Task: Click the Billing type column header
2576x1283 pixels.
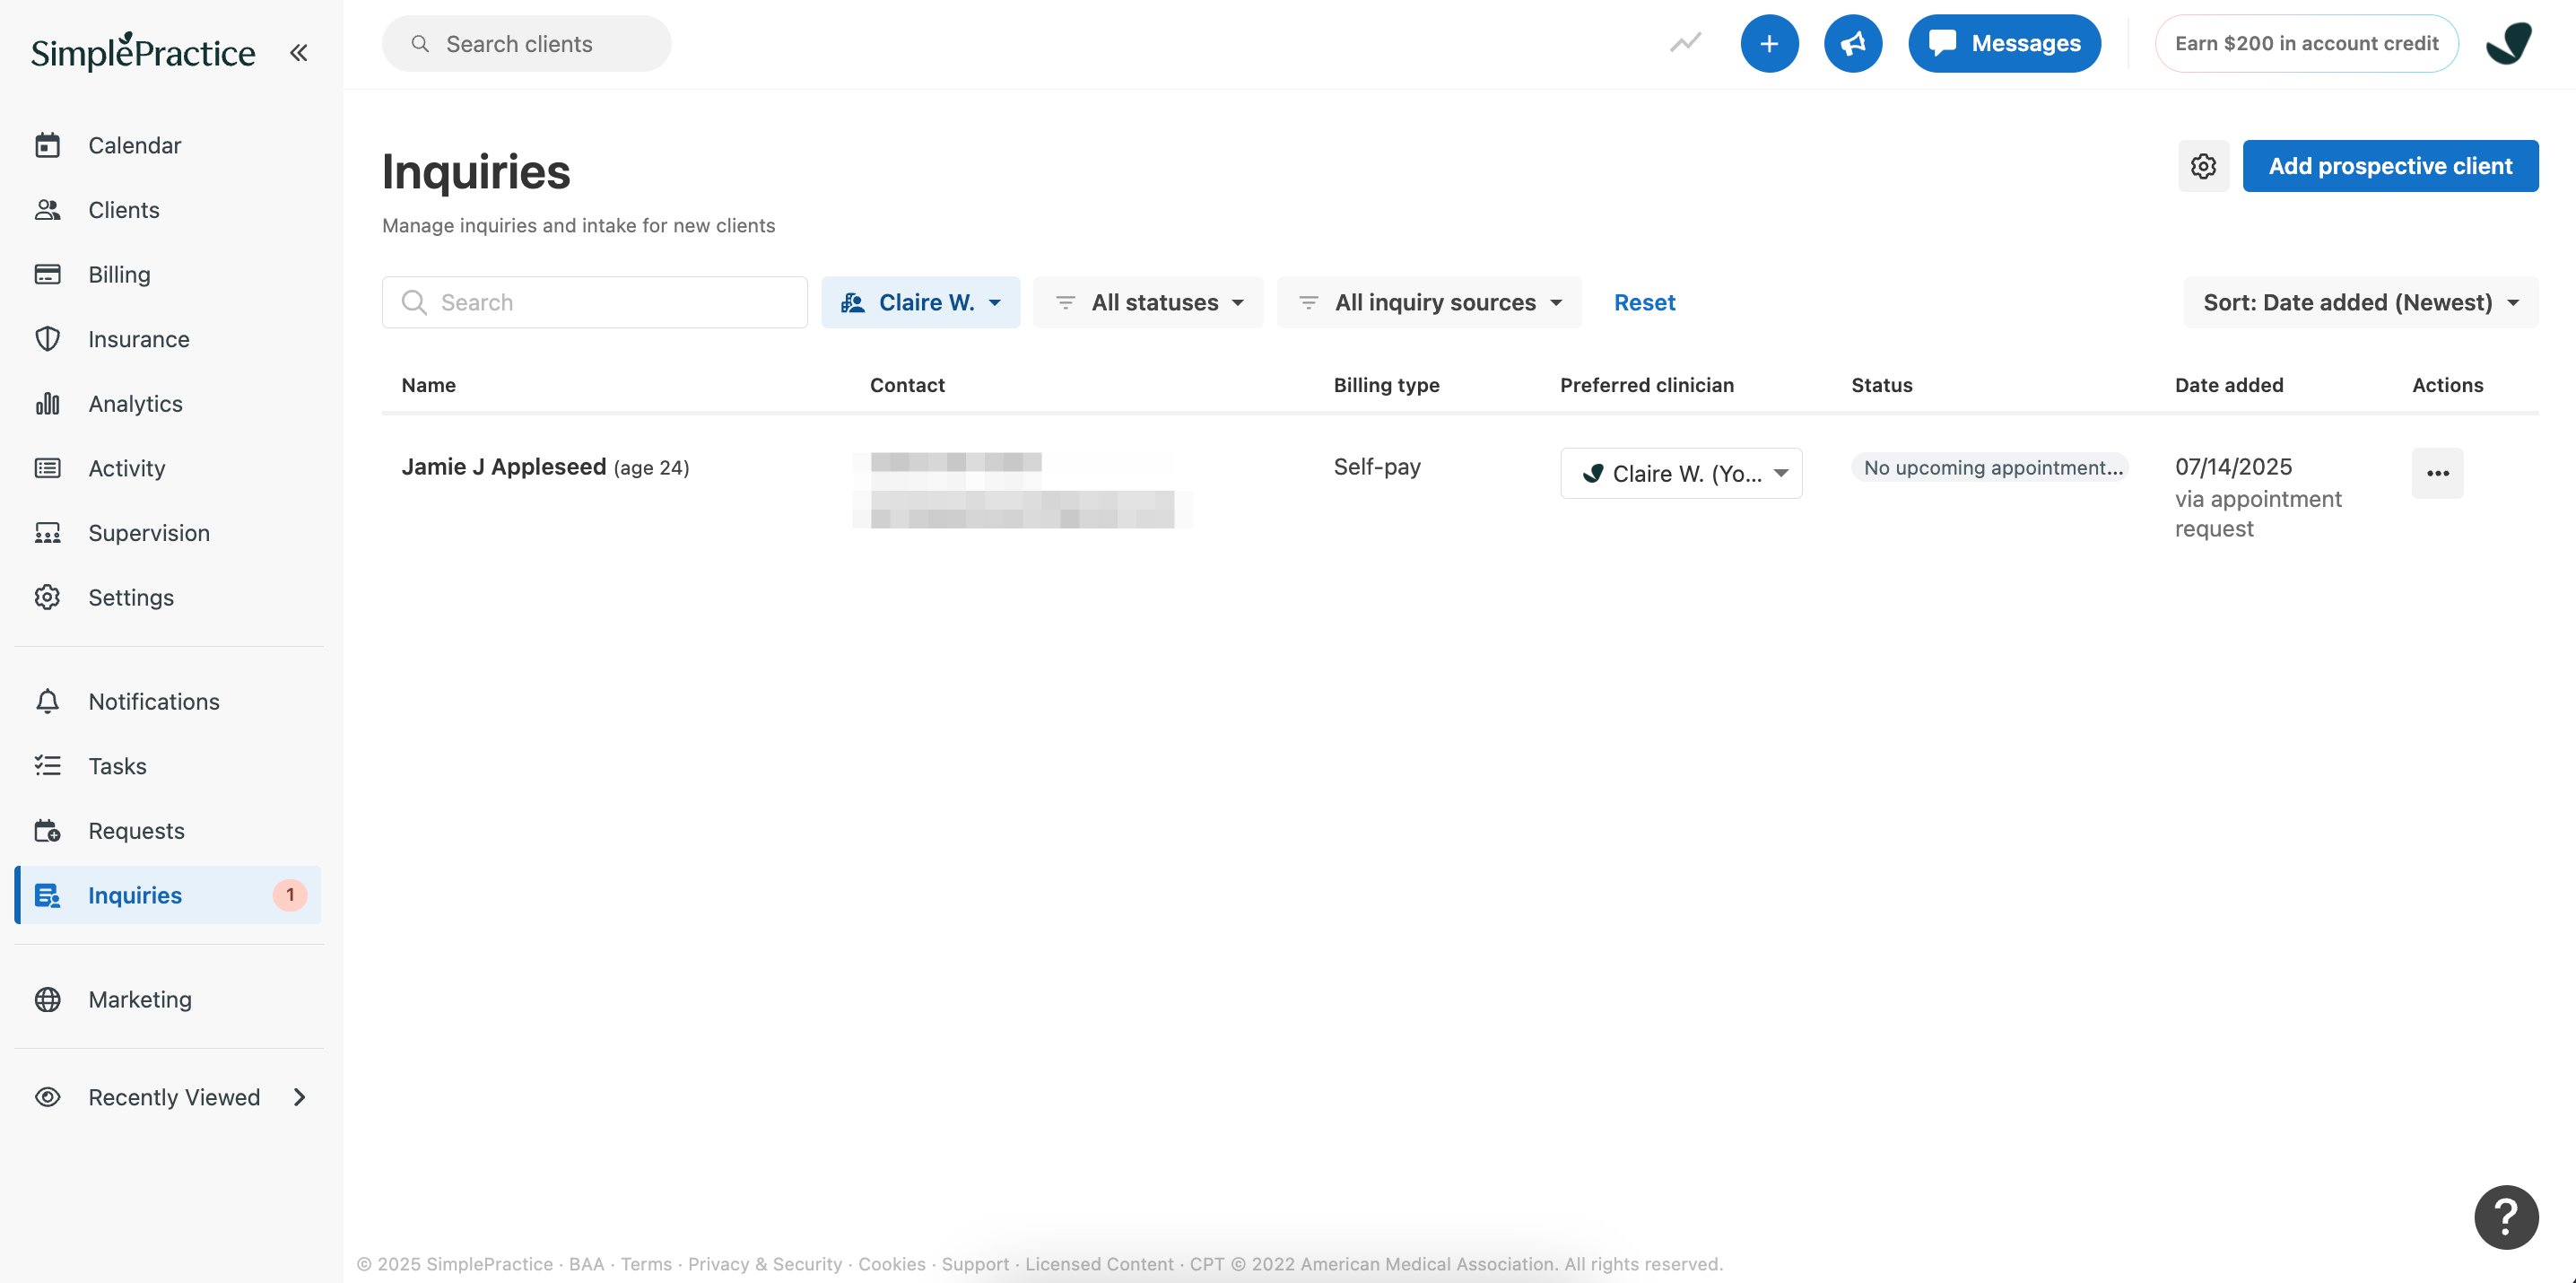Action: point(1386,385)
